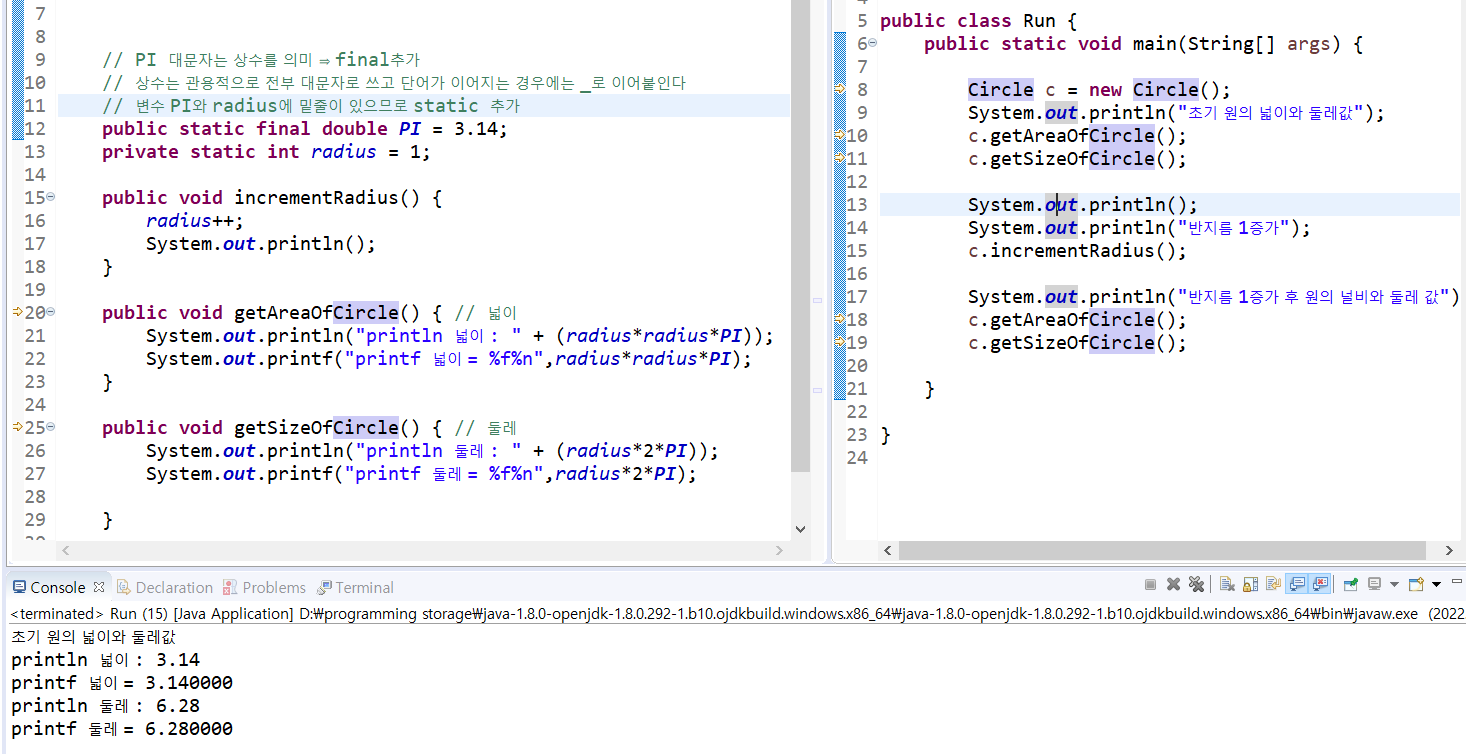Pin the current Console
1466x754 pixels.
click(x=1351, y=585)
